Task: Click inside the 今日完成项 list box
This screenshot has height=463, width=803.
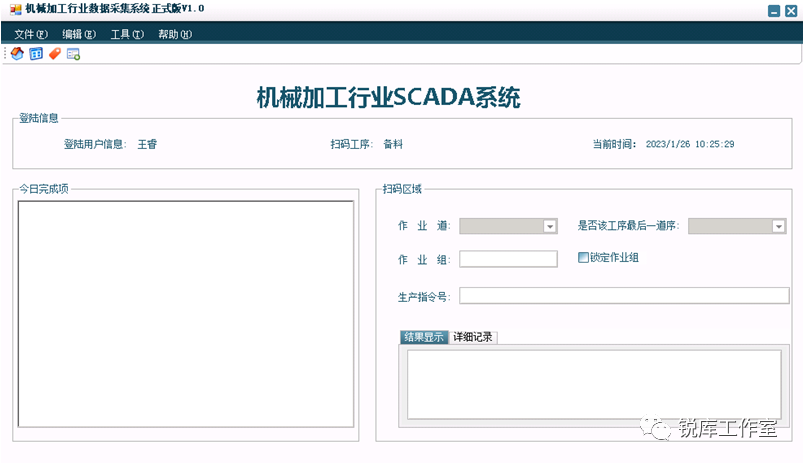Action: 186,314
